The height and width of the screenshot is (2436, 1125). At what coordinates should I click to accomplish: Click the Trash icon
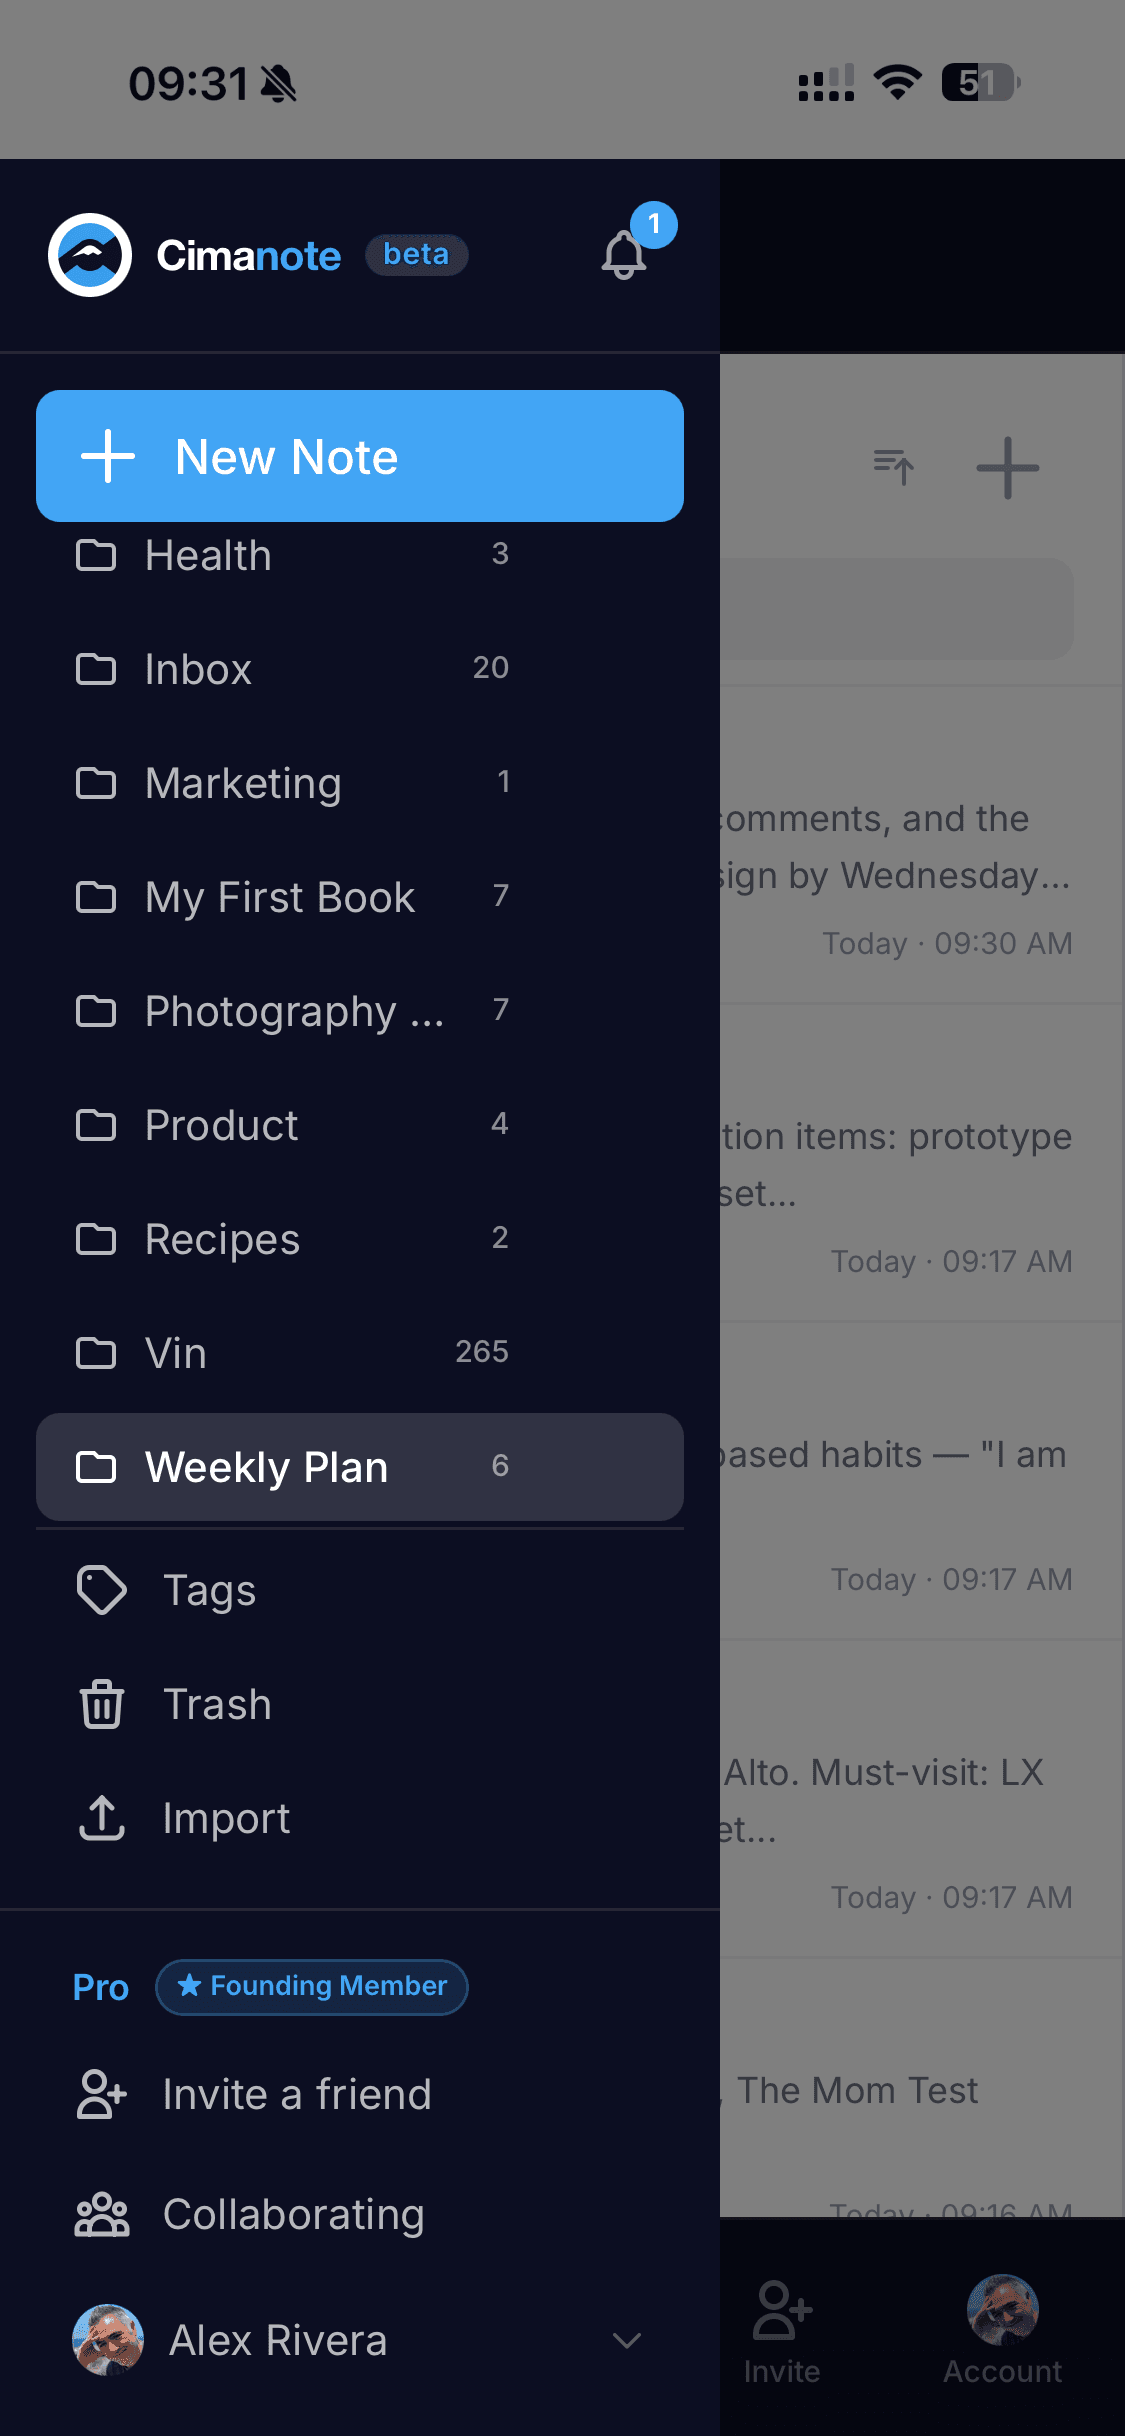pyautogui.click(x=101, y=1703)
